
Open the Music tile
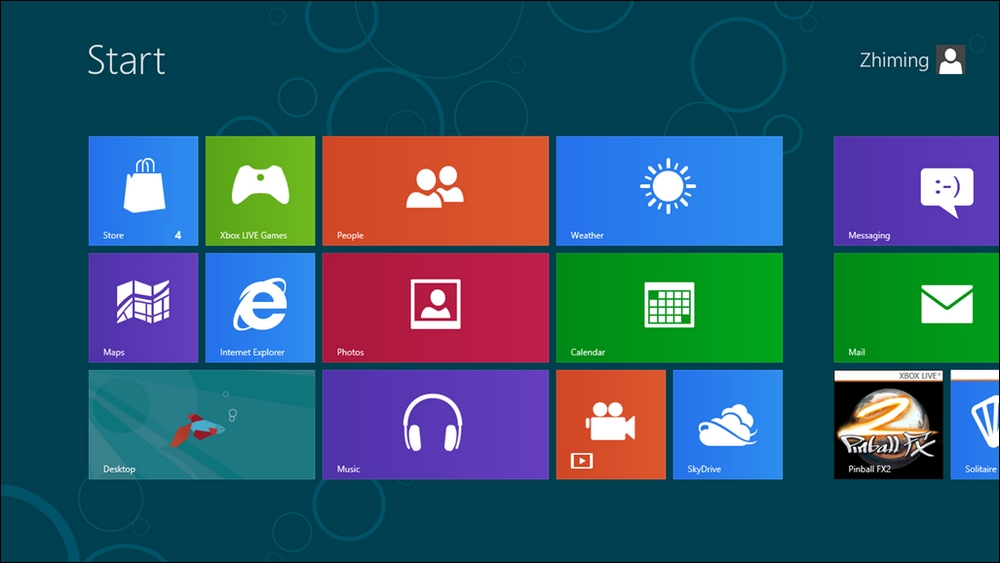coord(436,425)
